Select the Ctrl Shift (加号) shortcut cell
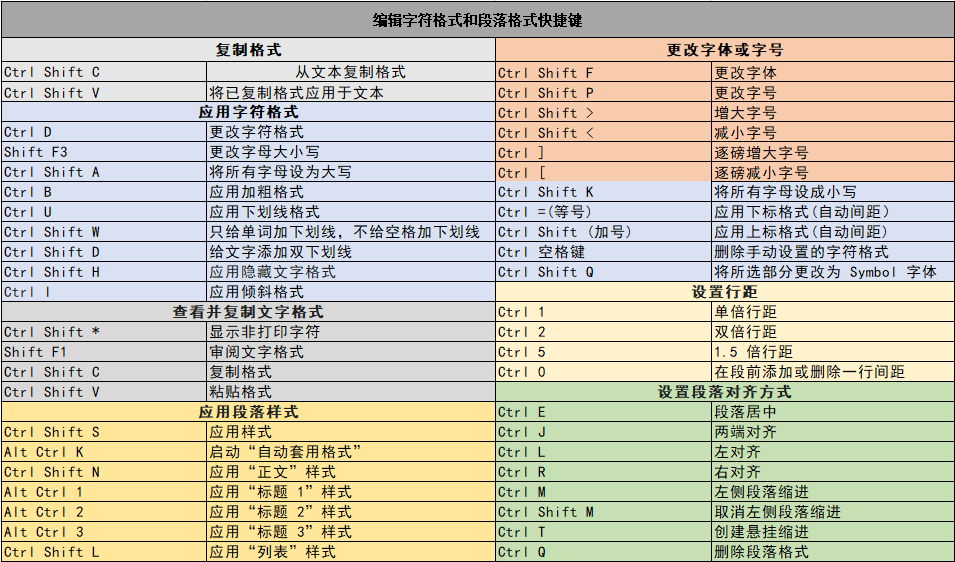955x562 pixels. coord(604,232)
